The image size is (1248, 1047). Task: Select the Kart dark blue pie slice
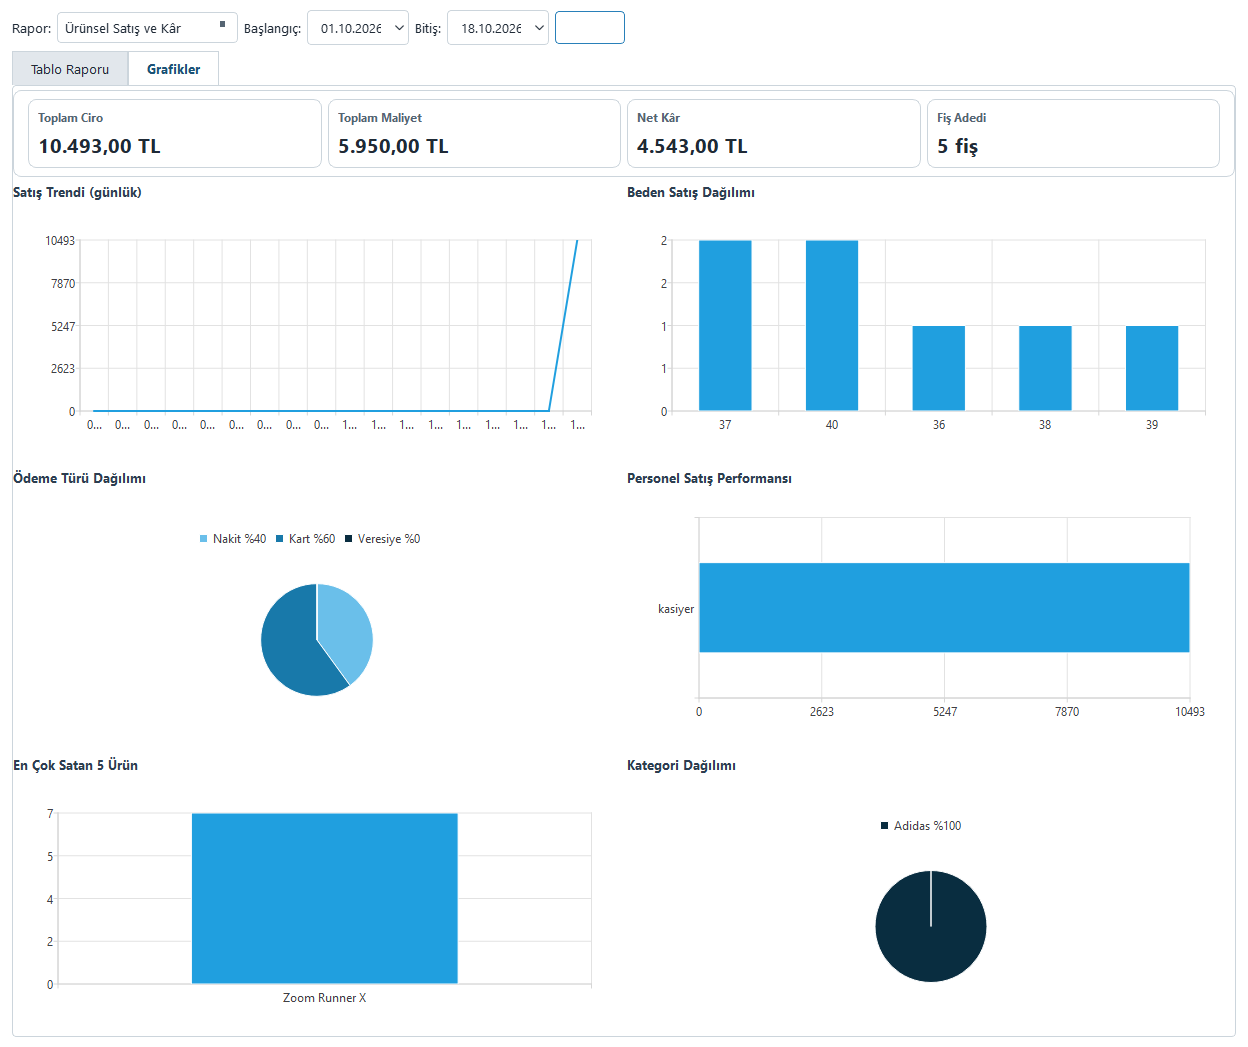pyautogui.click(x=291, y=645)
